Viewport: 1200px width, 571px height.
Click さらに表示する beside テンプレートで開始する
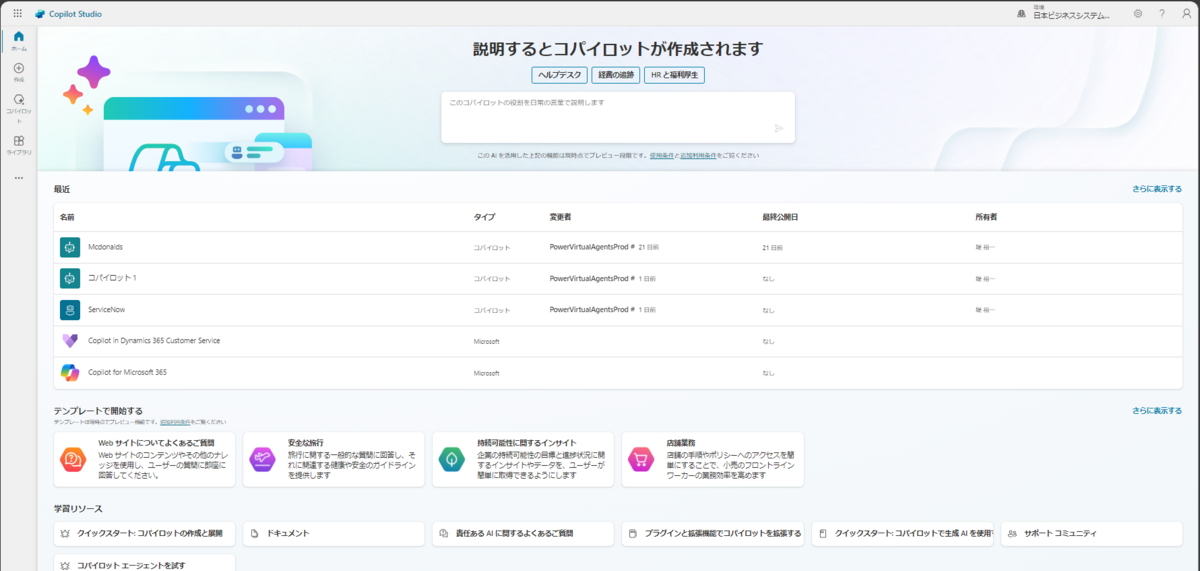(1157, 410)
